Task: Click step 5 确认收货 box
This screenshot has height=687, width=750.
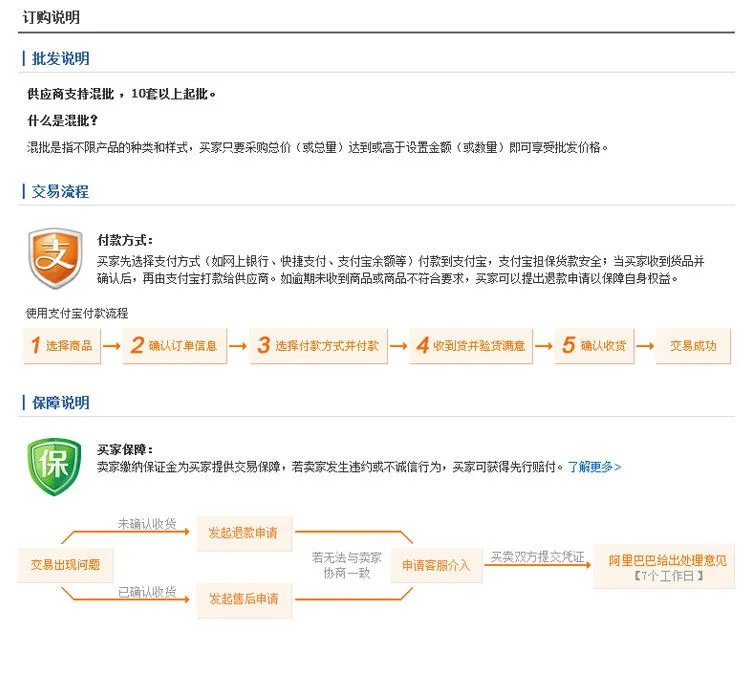Action: [x=595, y=346]
